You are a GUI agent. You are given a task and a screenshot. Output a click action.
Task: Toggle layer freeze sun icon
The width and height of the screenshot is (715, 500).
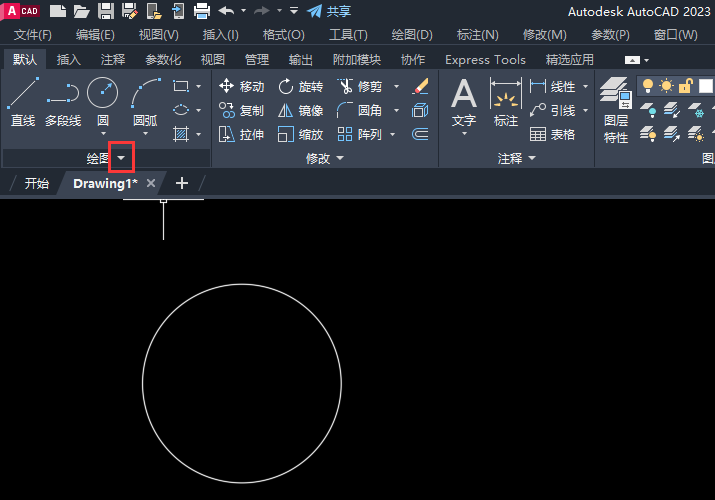click(666, 85)
